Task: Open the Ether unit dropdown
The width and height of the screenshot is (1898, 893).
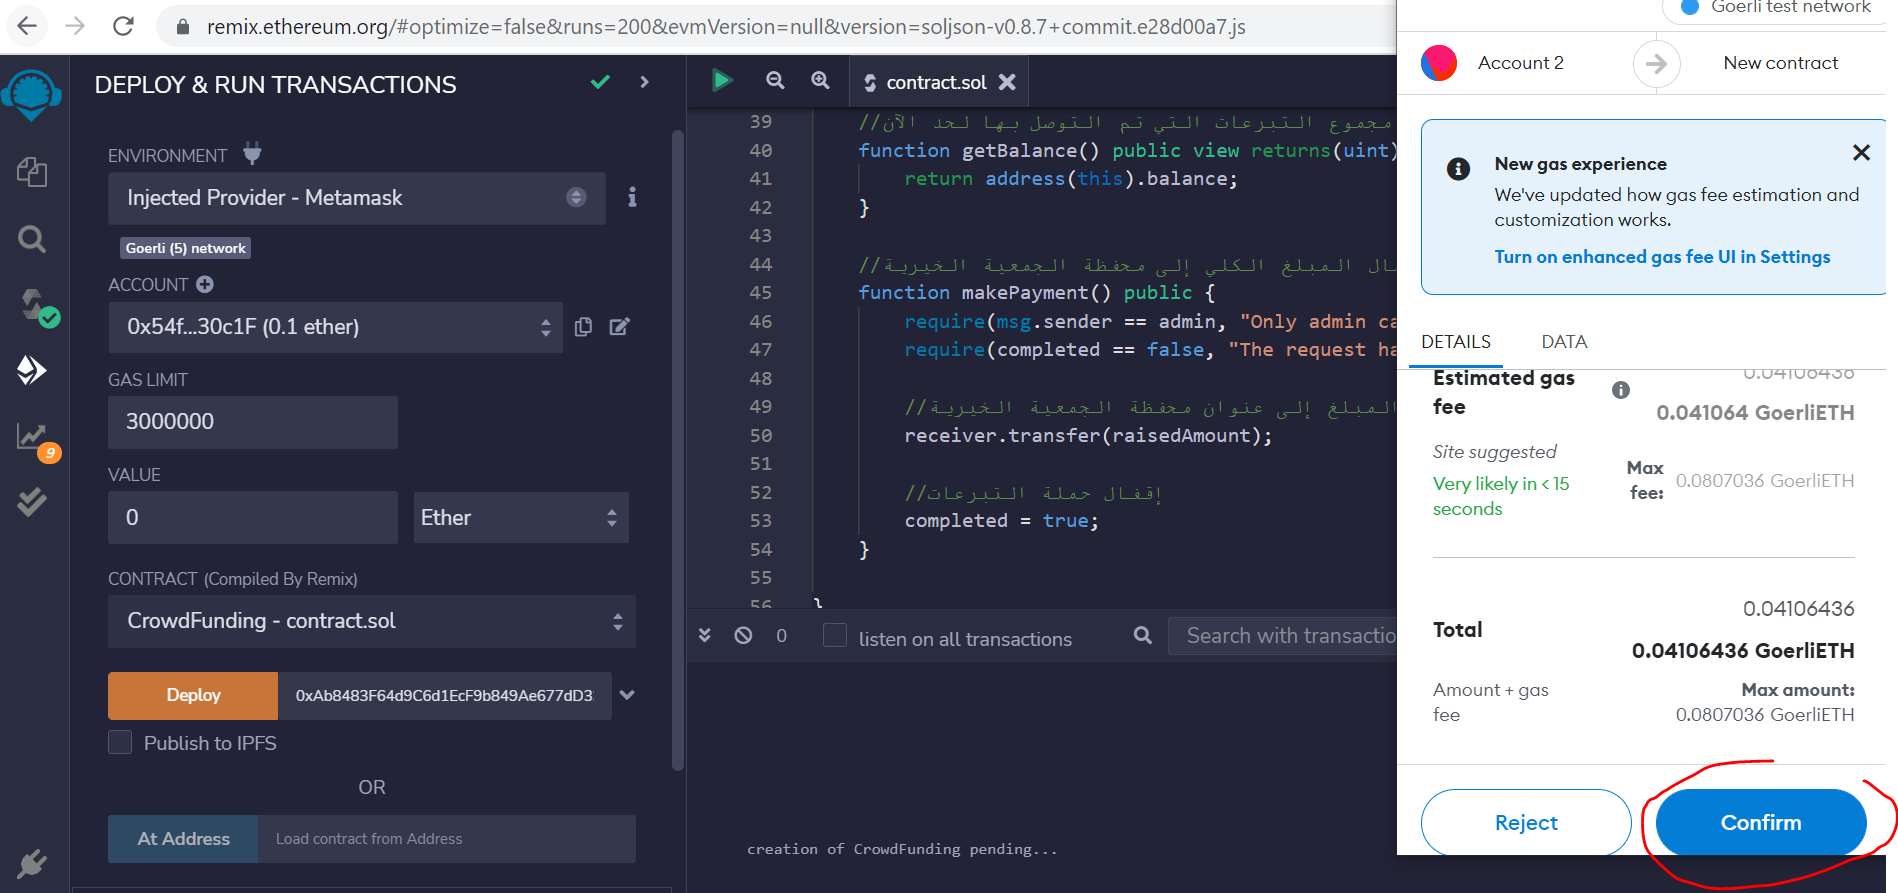Action: point(520,517)
